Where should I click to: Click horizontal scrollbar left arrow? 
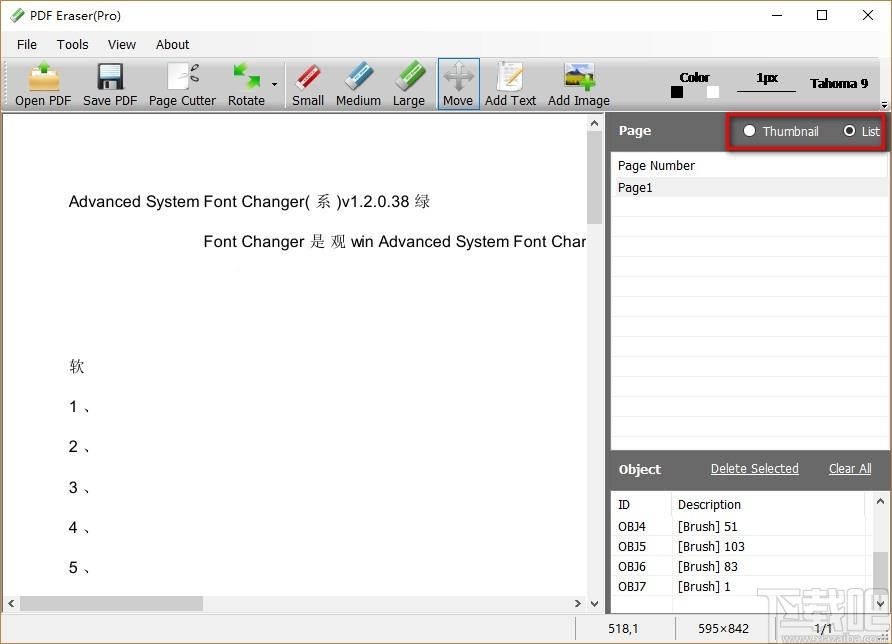pos(11,604)
